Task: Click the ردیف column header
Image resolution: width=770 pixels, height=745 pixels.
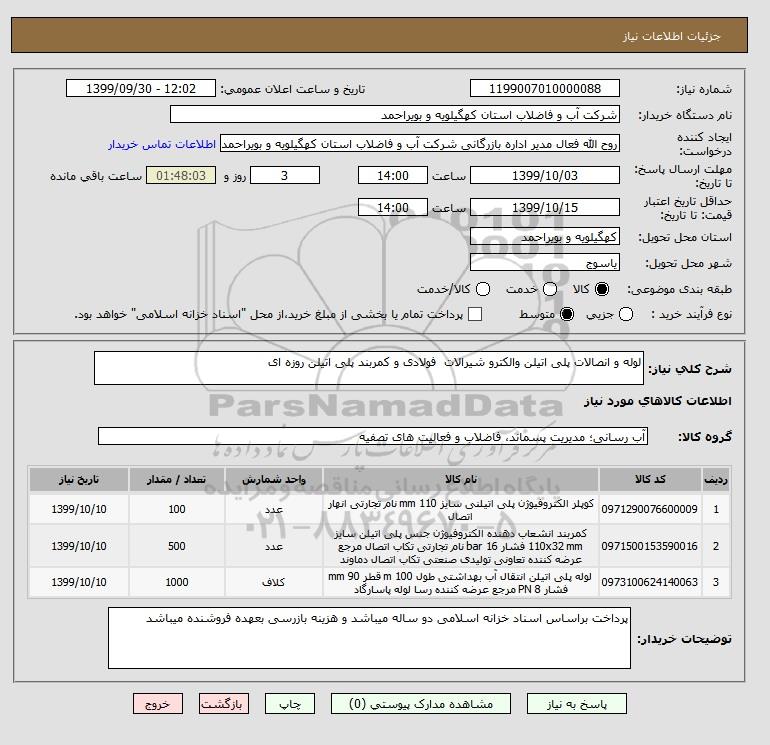Action: [x=716, y=479]
